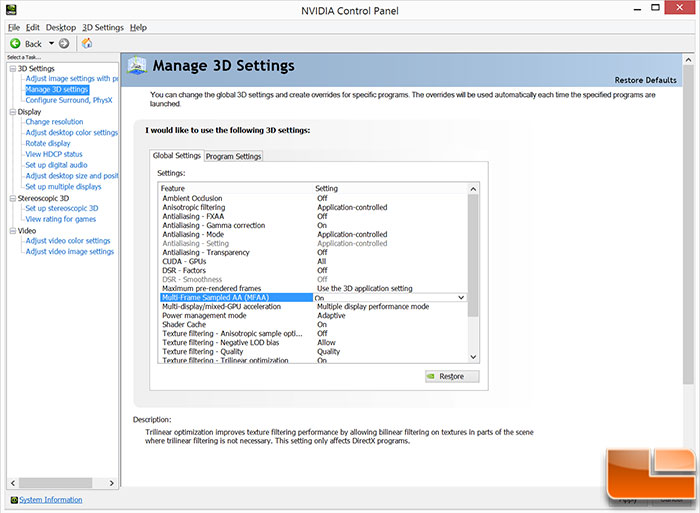
Task: Select Multi-display/mixed-GPU acceleration row
Action: coord(314,307)
